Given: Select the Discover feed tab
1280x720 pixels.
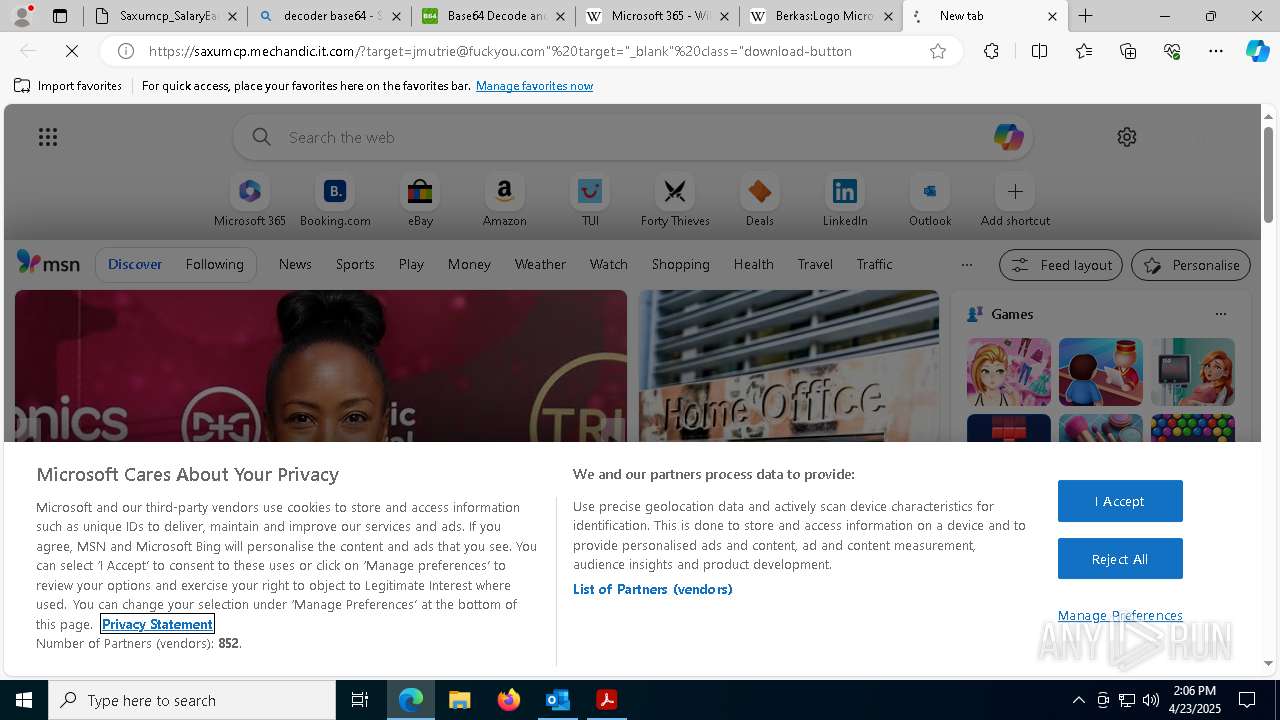Looking at the screenshot, I should pos(135,264).
